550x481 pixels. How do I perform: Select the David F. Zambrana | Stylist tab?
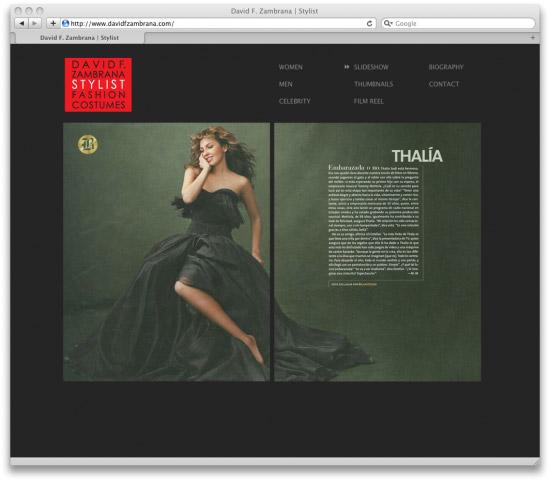[79, 38]
